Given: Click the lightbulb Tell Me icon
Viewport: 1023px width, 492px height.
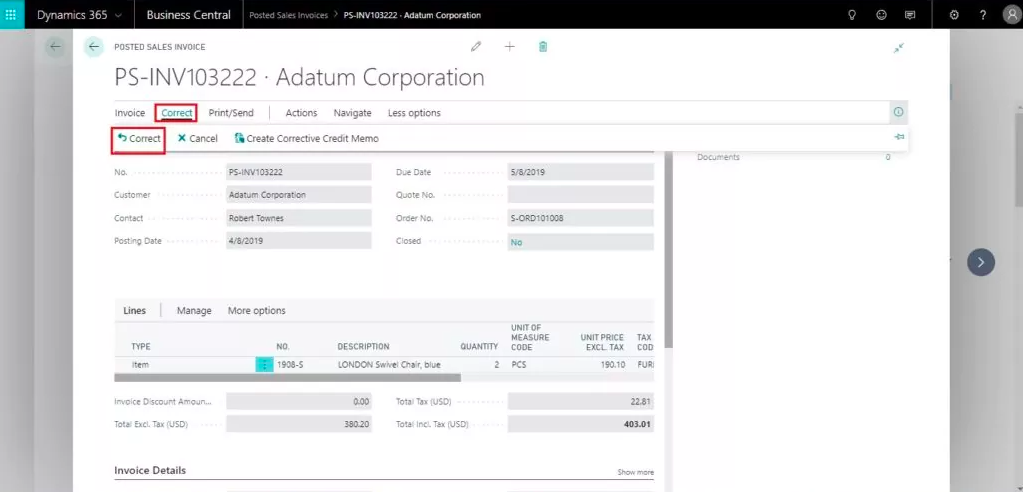Looking at the screenshot, I should (x=851, y=14).
